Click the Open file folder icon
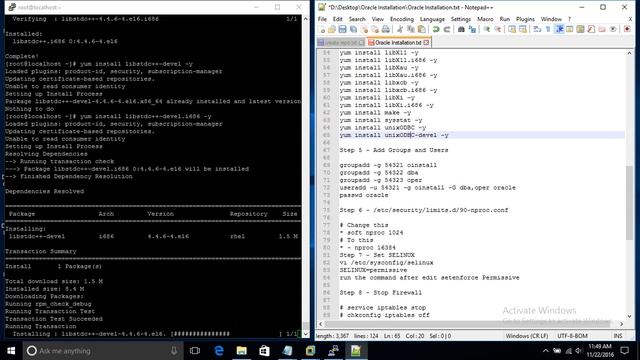The image size is (640, 360). (331, 29)
